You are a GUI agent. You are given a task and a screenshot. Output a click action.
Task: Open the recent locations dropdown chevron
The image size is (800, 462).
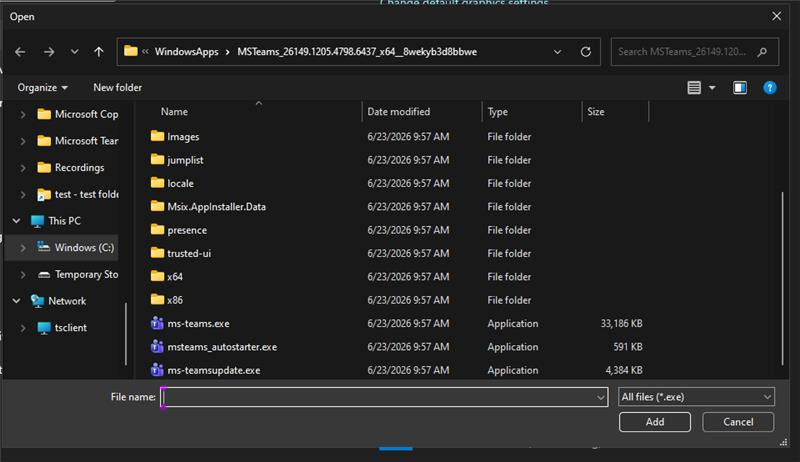tap(74, 52)
